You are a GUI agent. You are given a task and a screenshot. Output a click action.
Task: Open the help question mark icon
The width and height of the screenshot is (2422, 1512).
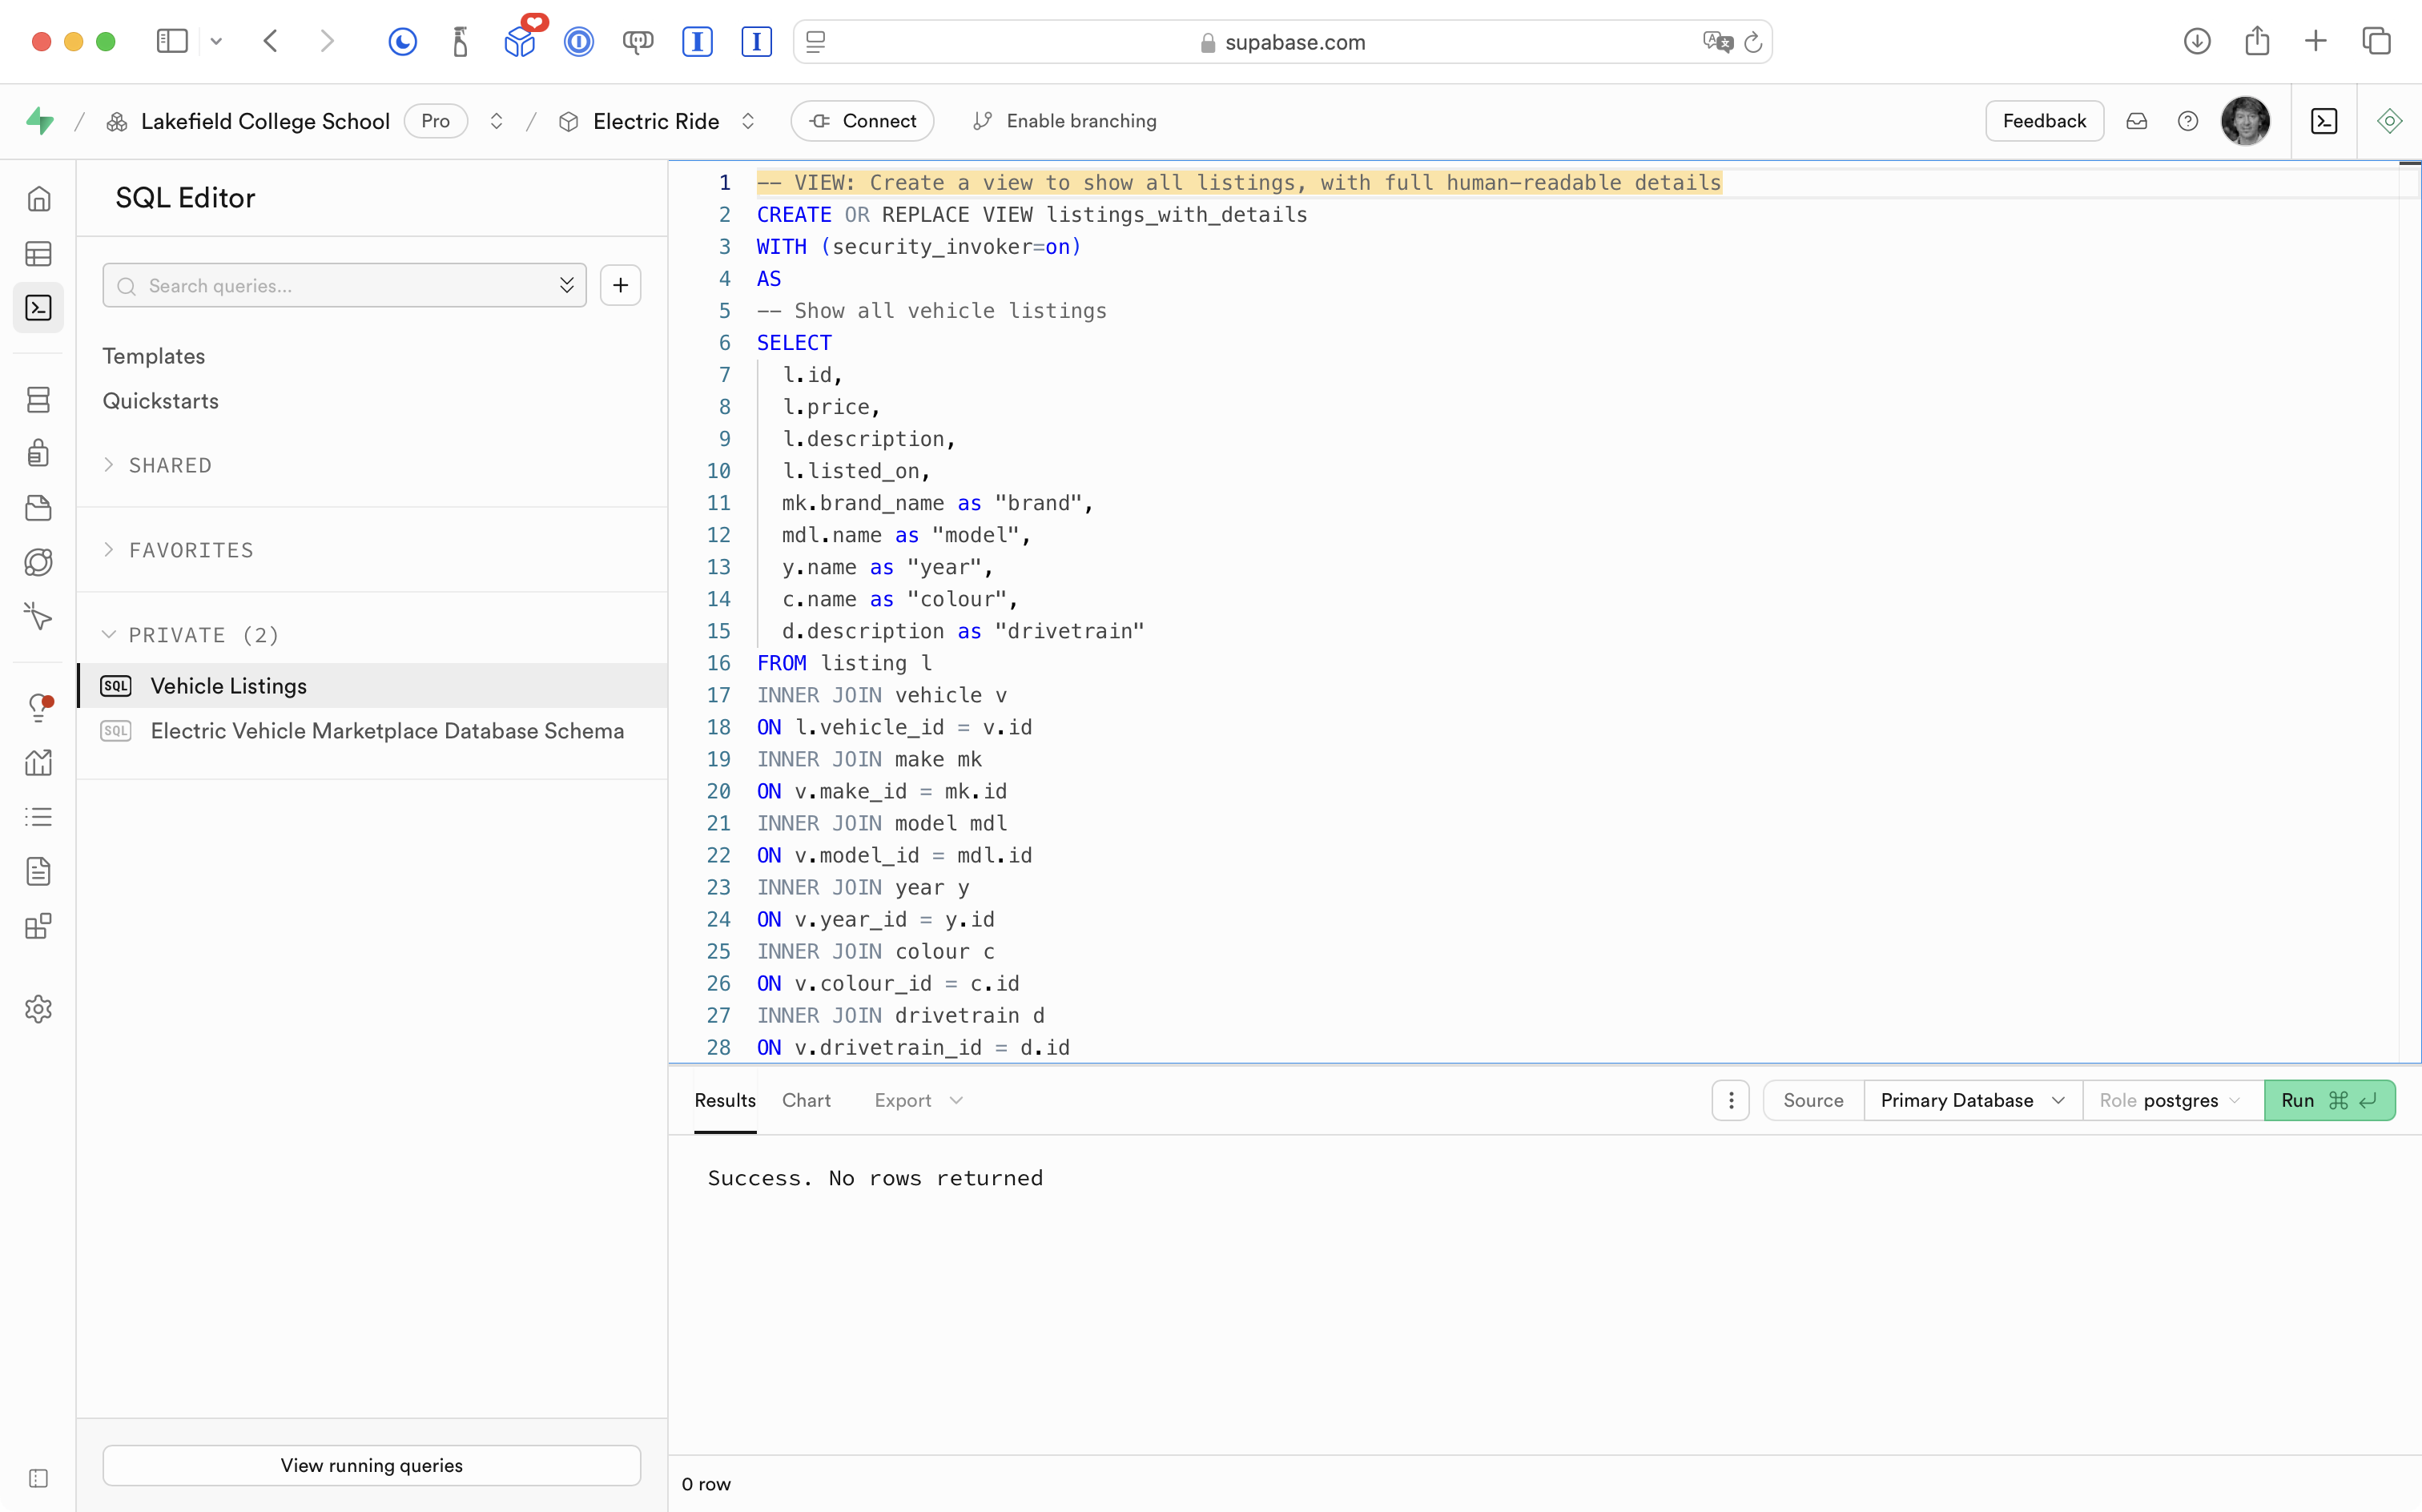tap(2187, 121)
